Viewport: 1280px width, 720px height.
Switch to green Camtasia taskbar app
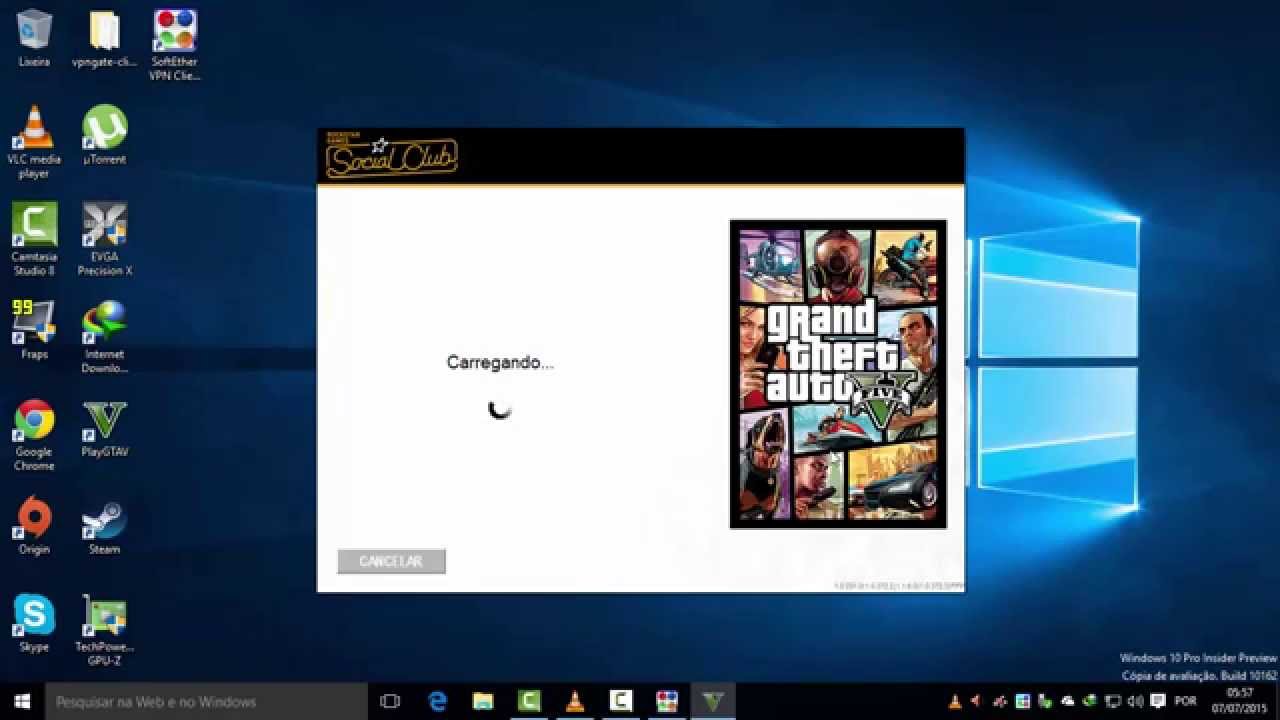click(529, 701)
